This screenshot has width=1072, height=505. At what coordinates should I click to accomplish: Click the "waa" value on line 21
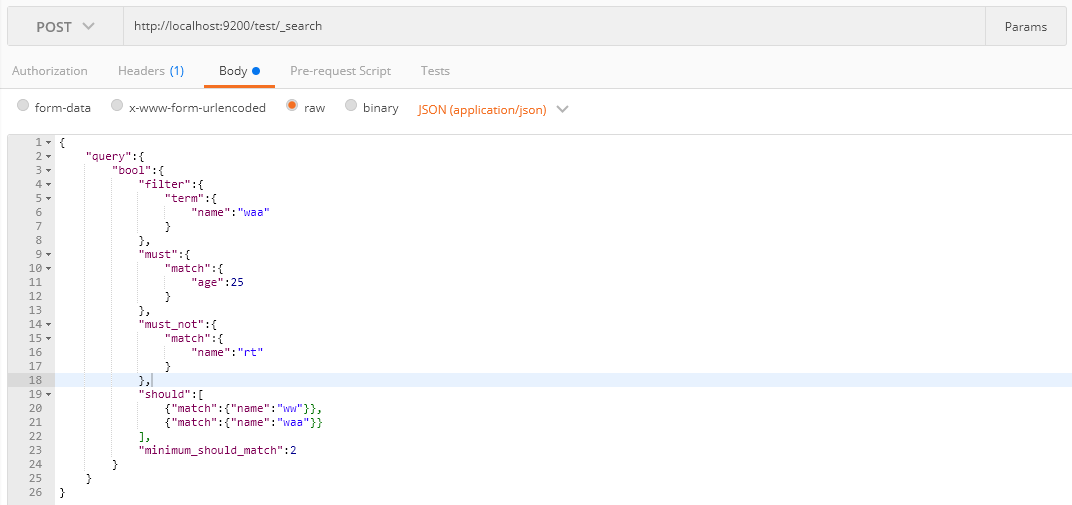(x=293, y=422)
